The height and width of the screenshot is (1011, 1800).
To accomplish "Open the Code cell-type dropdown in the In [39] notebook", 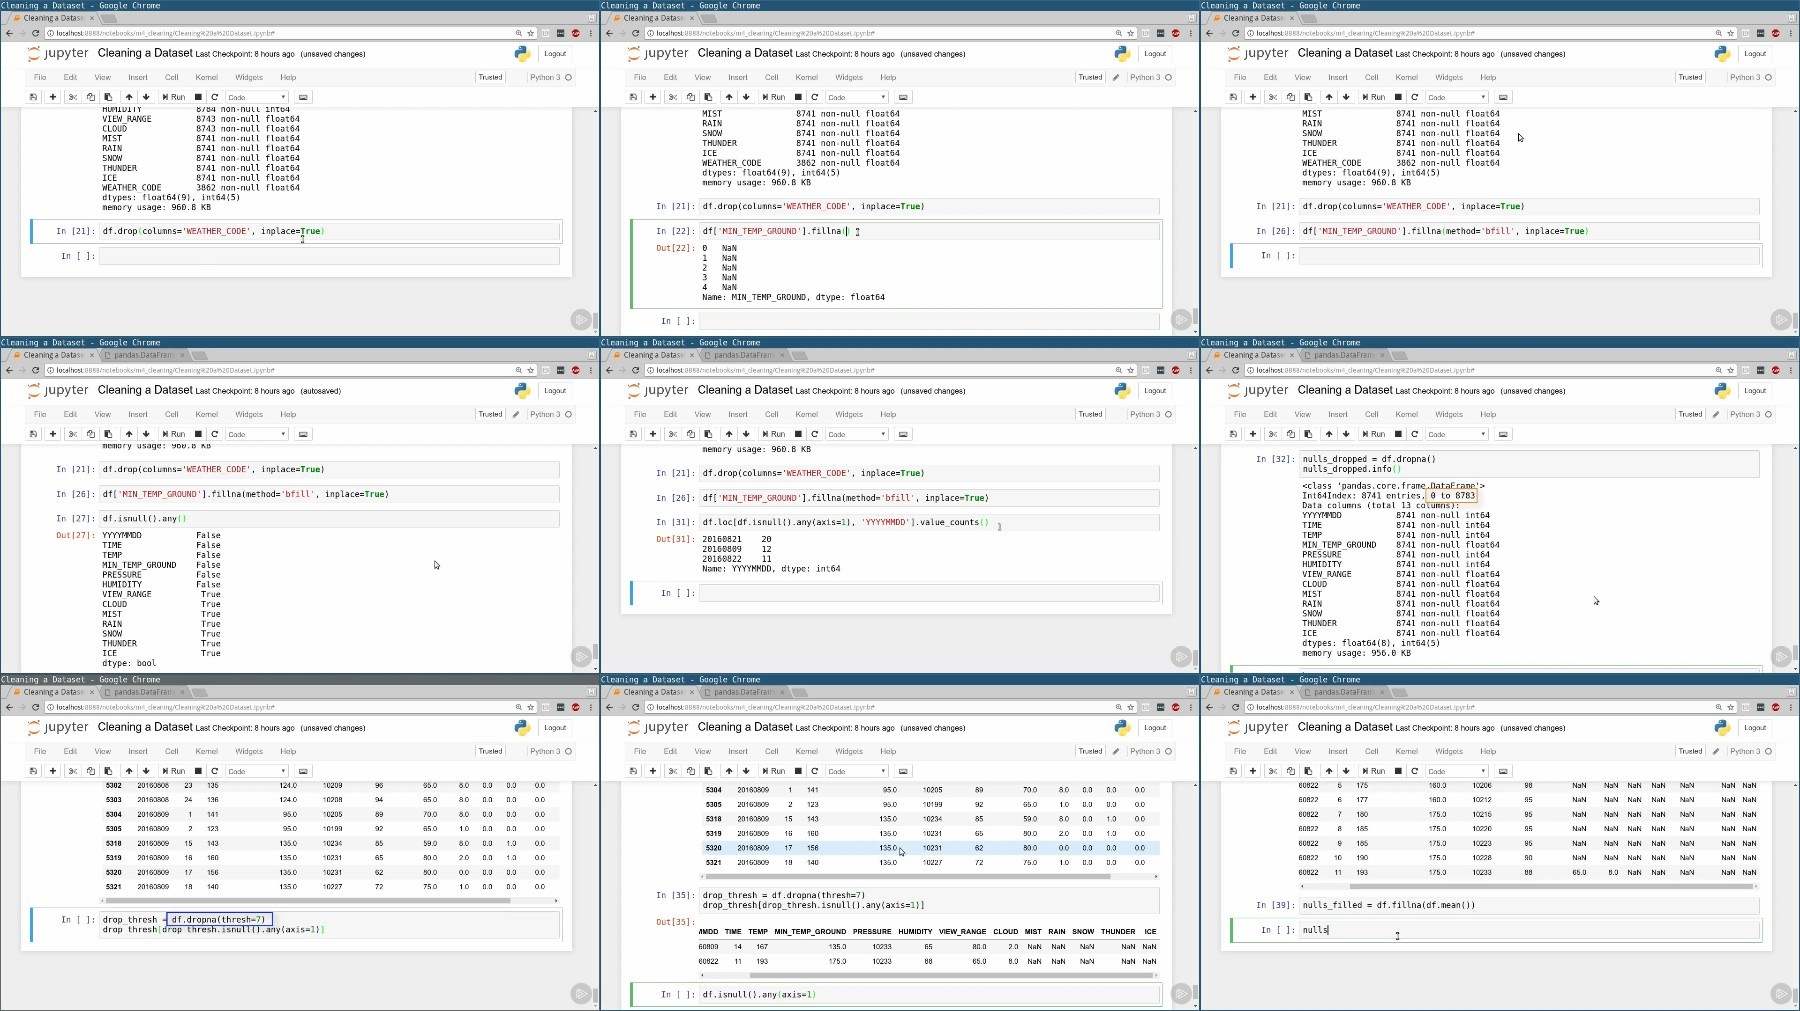I will coord(1457,771).
